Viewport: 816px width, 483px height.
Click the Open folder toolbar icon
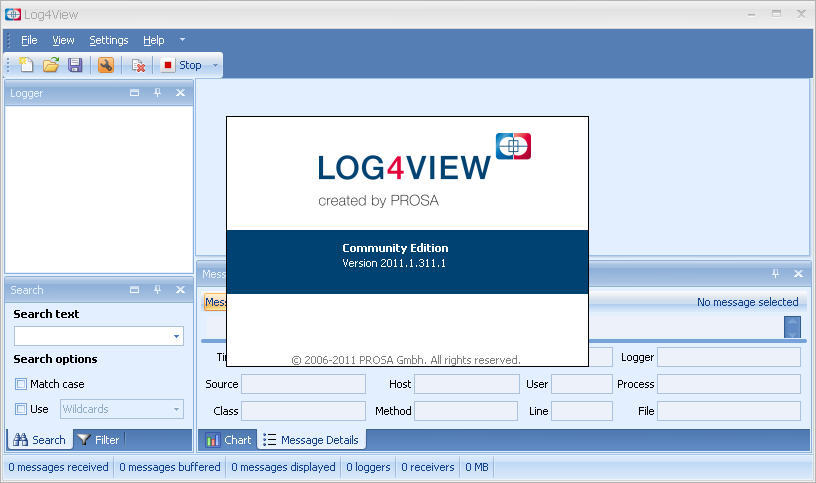coord(50,65)
